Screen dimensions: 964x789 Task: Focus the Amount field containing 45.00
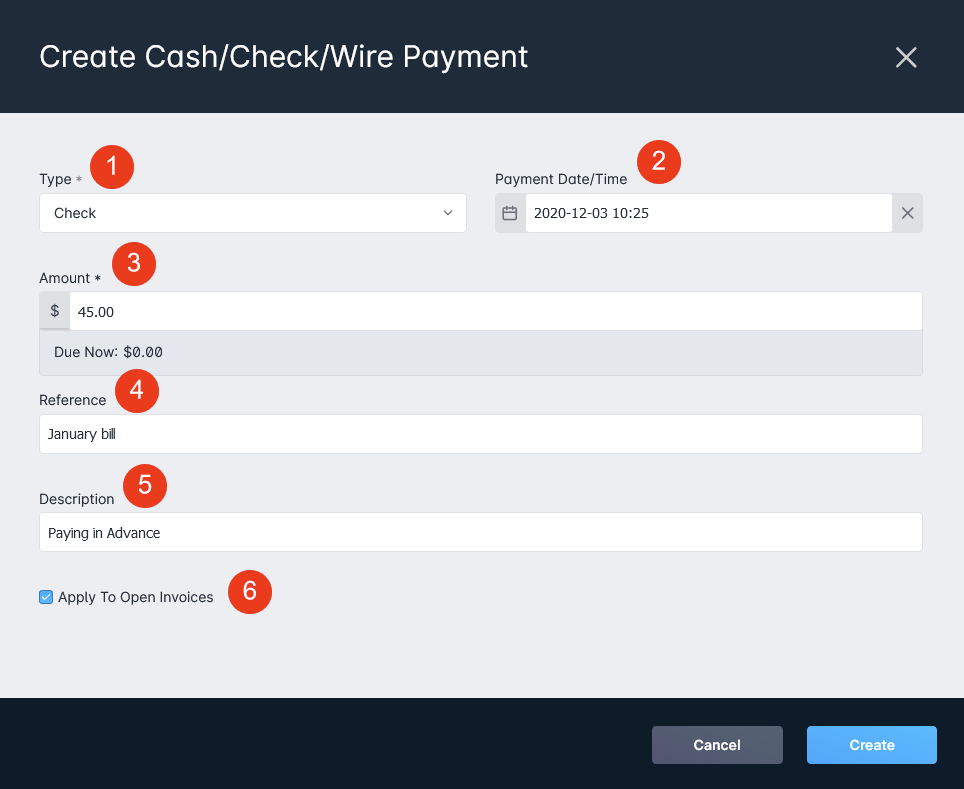(x=496, y=311)
